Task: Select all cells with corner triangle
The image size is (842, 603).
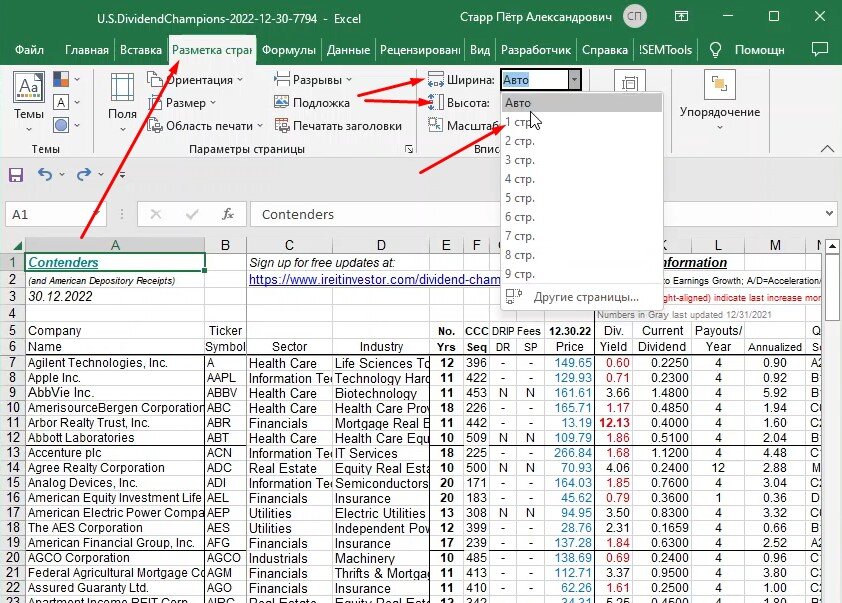Action: pos(16,245)
